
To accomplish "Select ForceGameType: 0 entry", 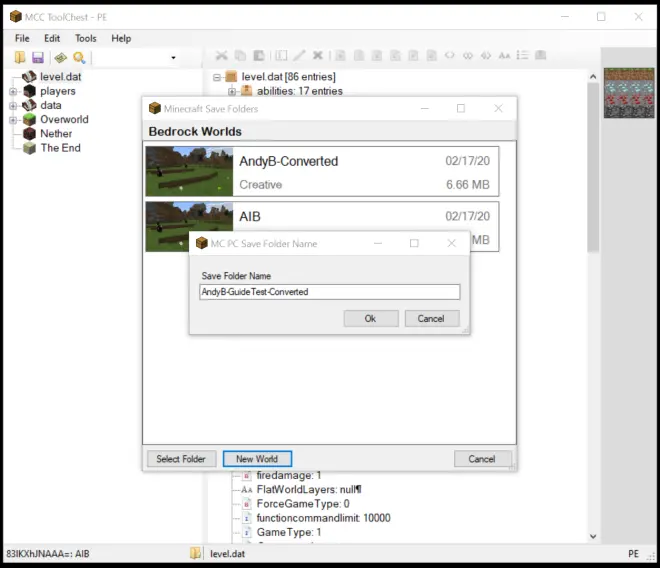I will (x=303, y=504).
